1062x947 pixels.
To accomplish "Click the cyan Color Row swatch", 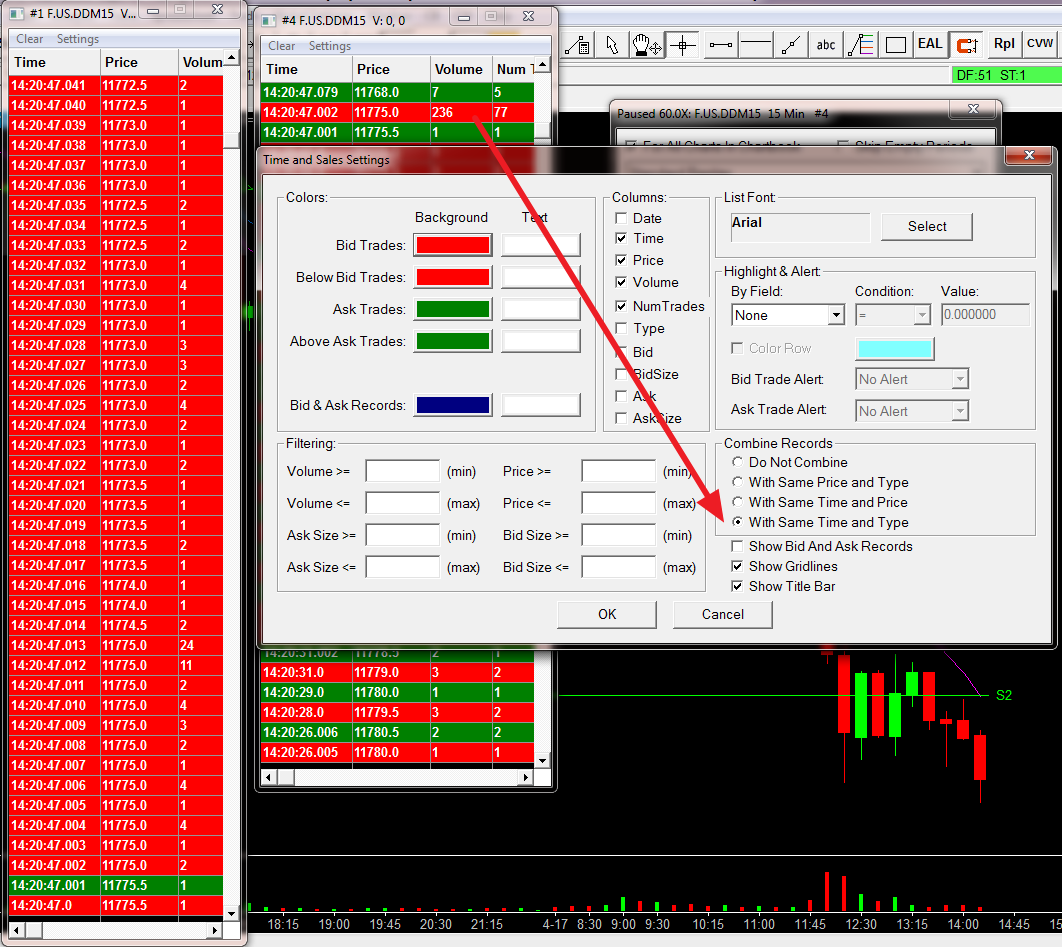I will coord(895,349).
